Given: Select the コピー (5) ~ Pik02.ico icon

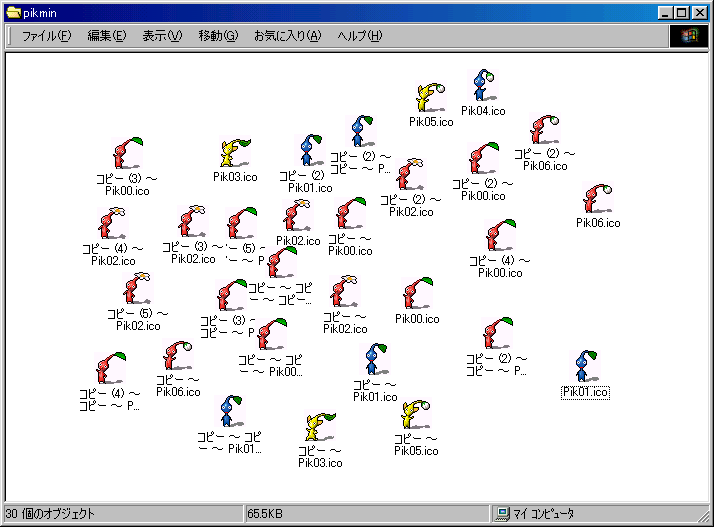Looking at the screenshot, I should pyautogui.click(x=137, y=288).
